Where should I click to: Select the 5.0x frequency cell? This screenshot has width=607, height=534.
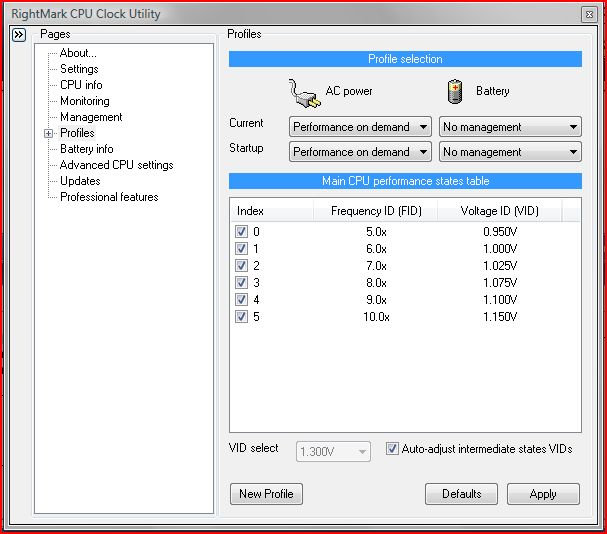coord(376,232)
